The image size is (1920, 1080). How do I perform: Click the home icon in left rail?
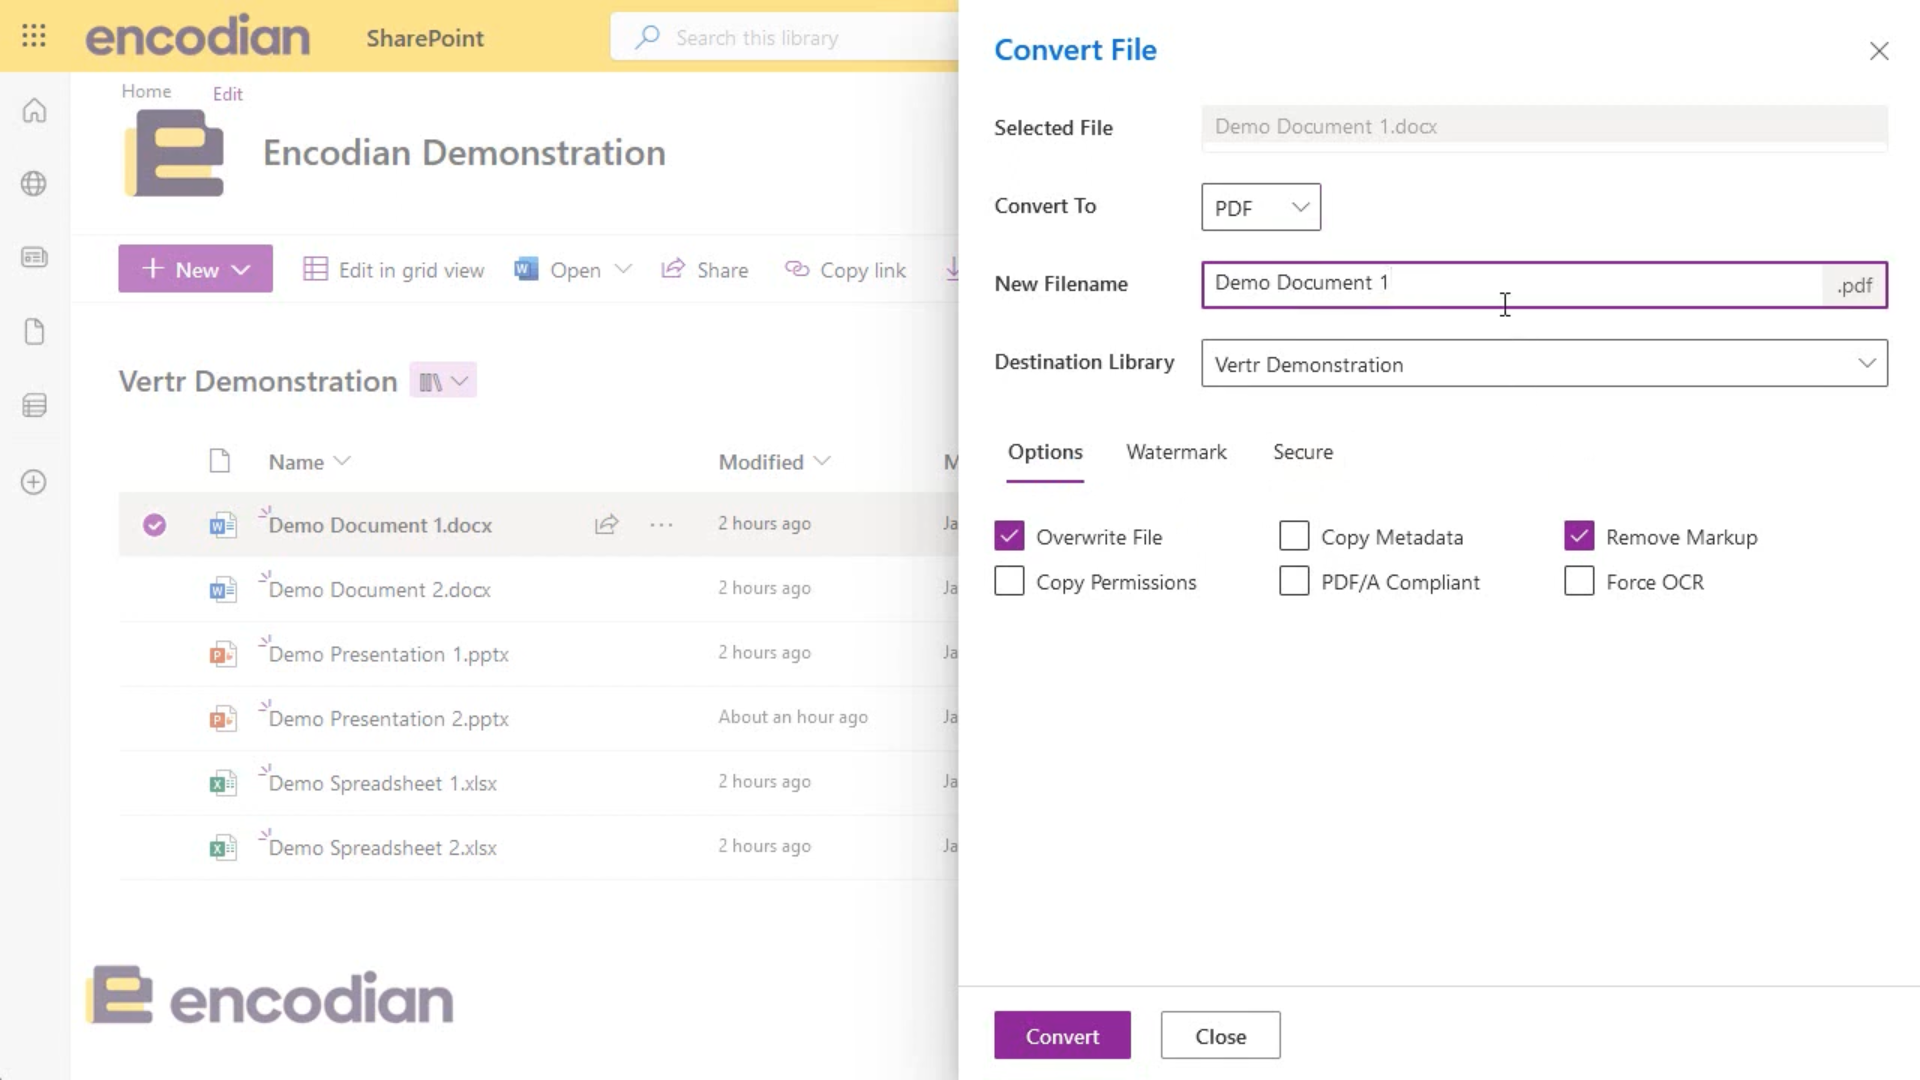pyautogui.click(x=34, y=110)
